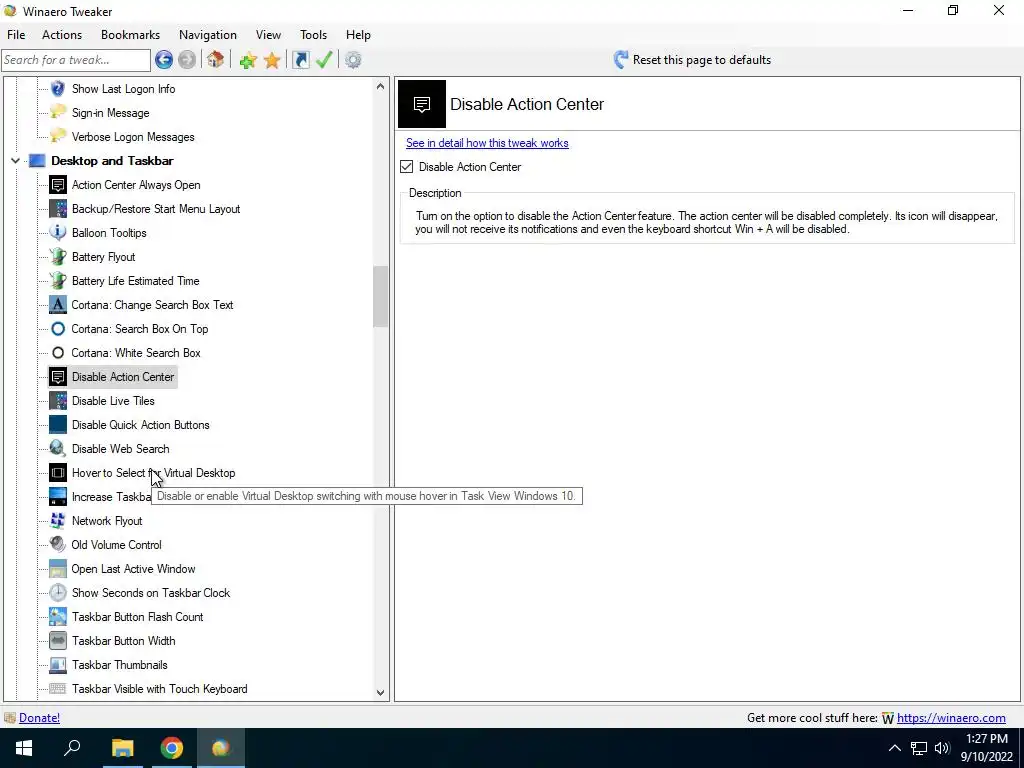Open File Explorer from the taskbar
Image resolution: width=1024 pixels, height=768 pixels.
(x=122, y=748)
